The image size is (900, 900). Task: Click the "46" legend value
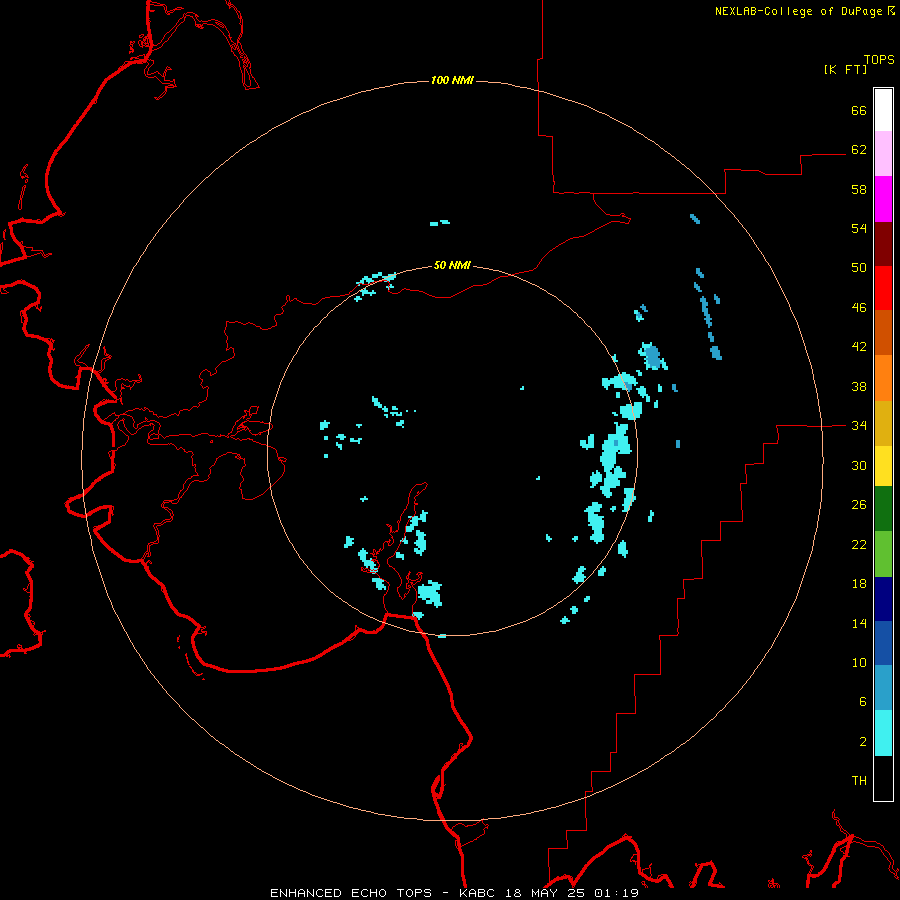click(859, 308)
